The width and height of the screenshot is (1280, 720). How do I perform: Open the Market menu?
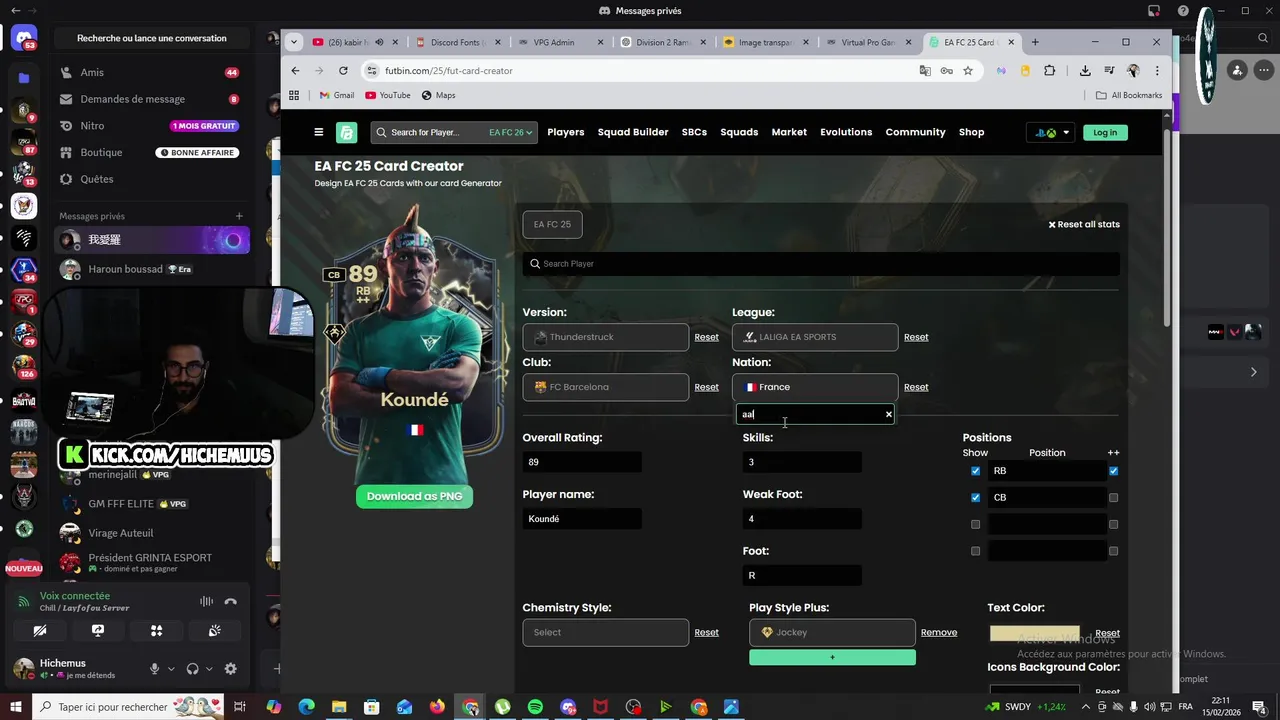tap(789, 132)
